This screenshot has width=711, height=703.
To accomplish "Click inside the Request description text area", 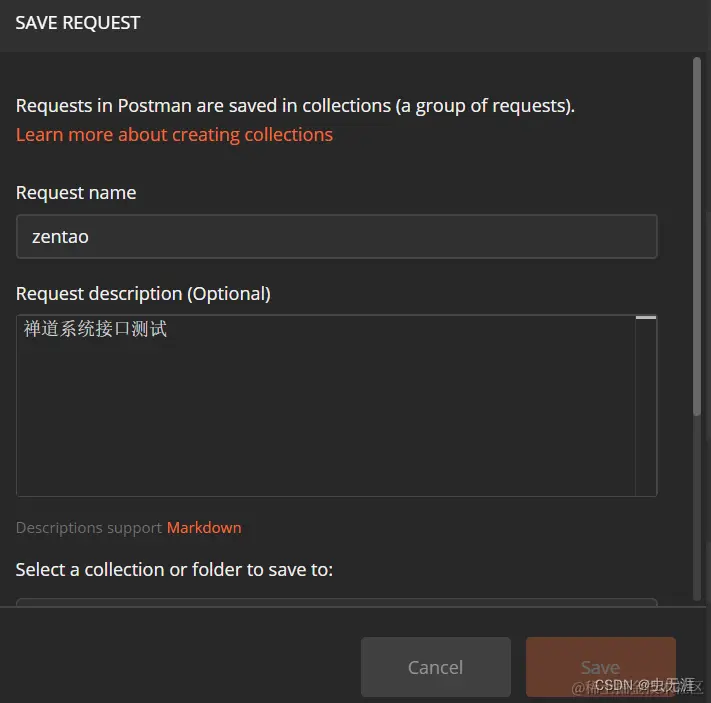I will (x=336, y=405).
